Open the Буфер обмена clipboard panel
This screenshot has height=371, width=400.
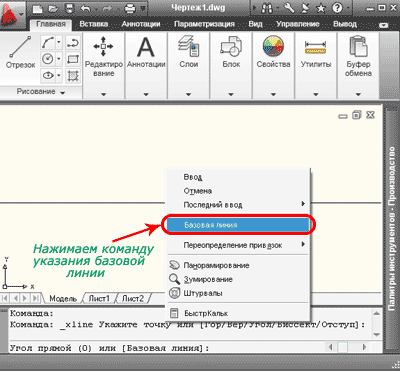click(358, 55)
